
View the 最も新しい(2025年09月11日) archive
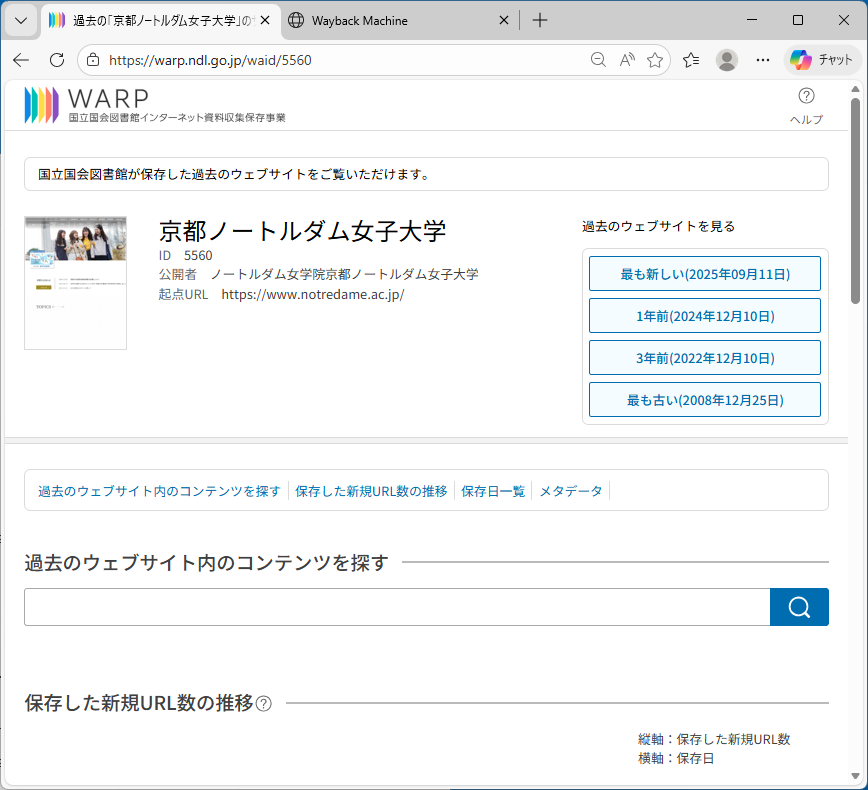coord(705,274)
